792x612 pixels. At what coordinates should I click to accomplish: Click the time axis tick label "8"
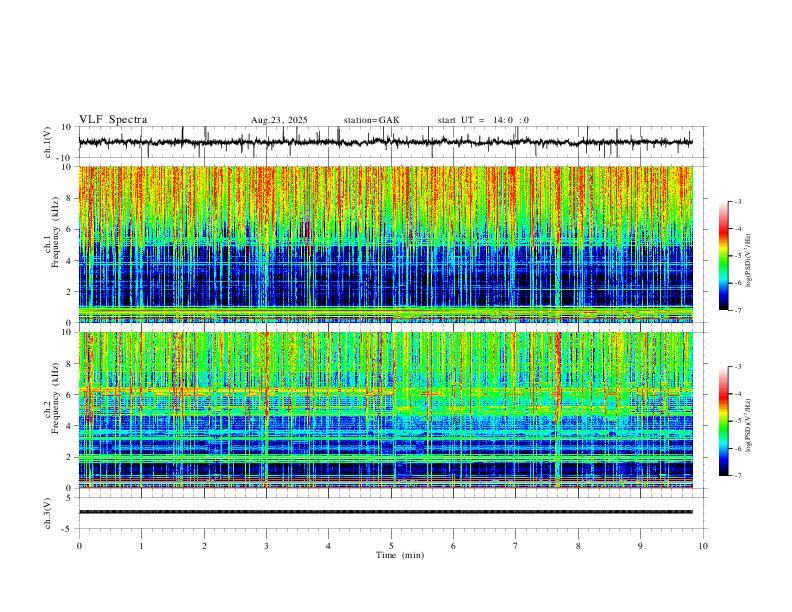(x=578, y=546)
